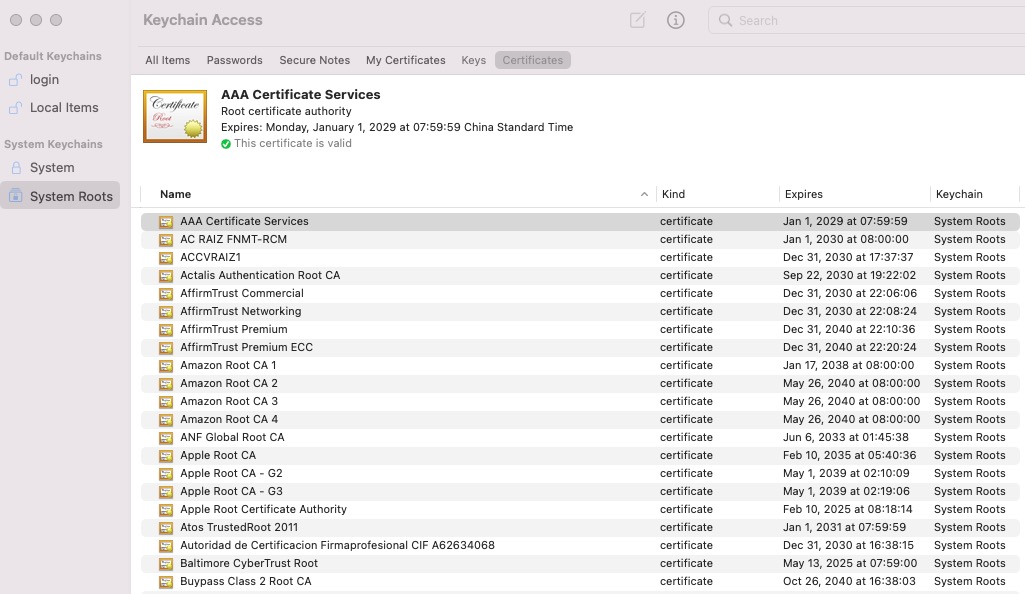Sort the list by Expires column
Viewport: 1025px width, 594px height.
click(x=803, y=194)
